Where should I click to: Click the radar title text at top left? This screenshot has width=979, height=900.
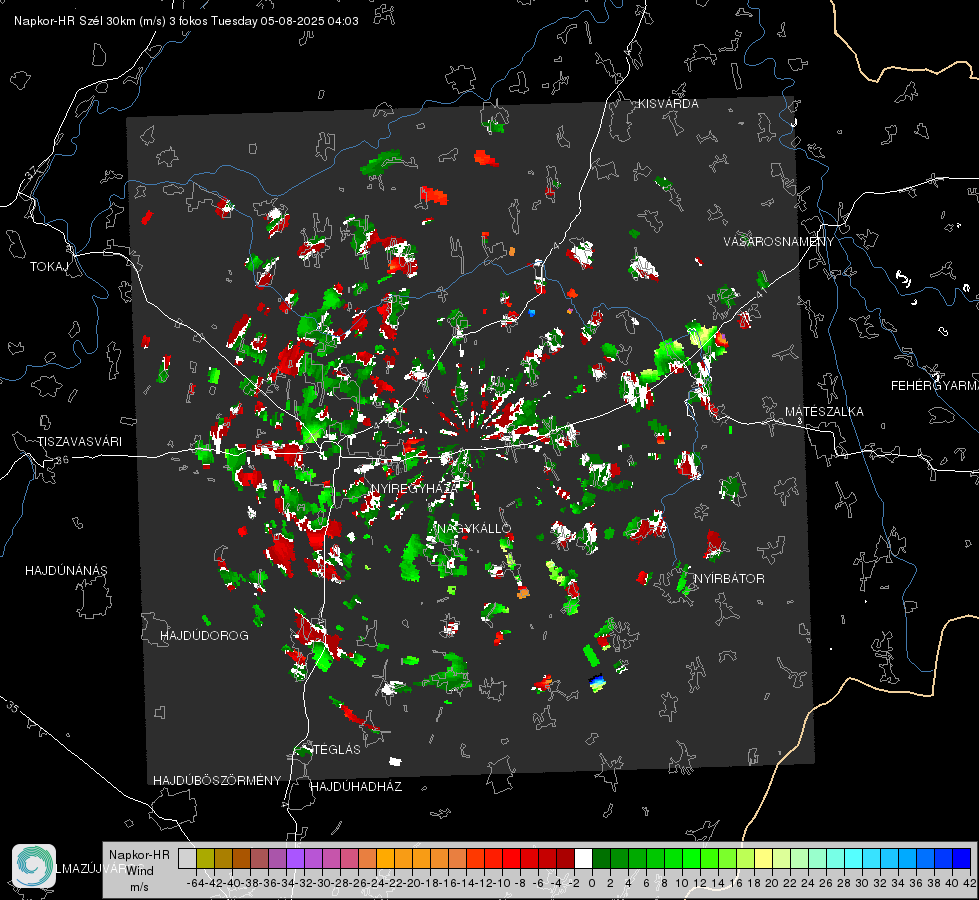tap(186, 21)
